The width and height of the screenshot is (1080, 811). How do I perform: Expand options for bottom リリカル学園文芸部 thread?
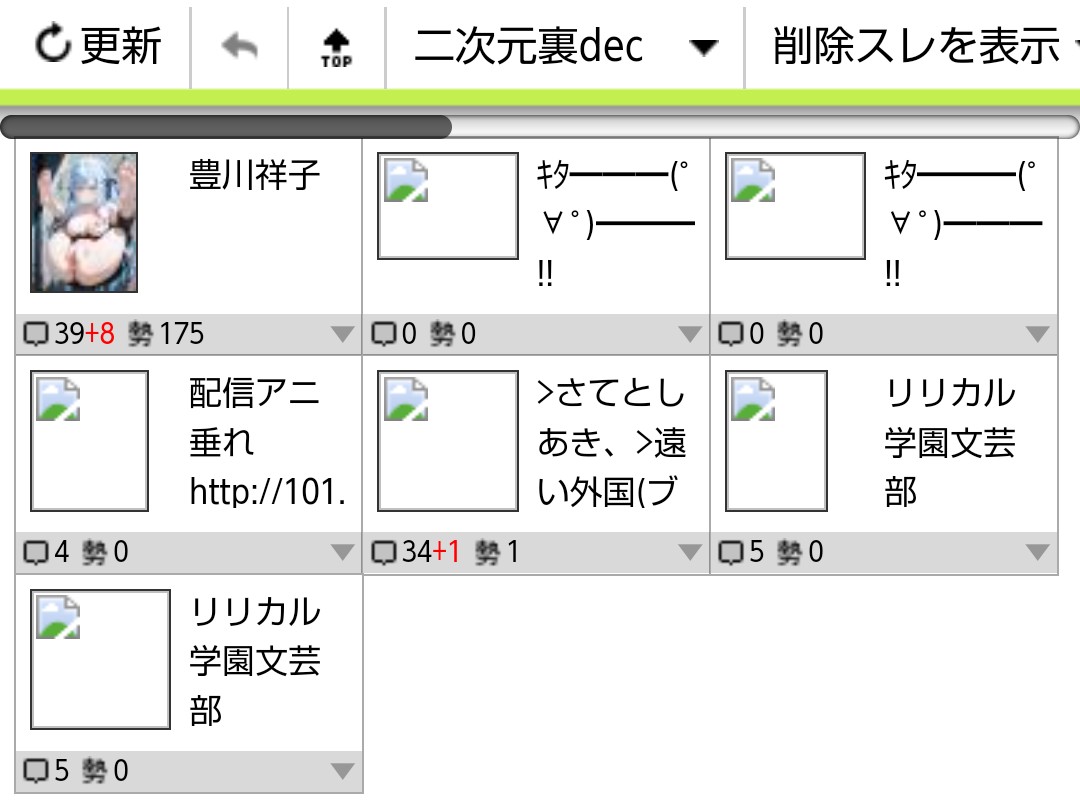(x=342, y=771)
